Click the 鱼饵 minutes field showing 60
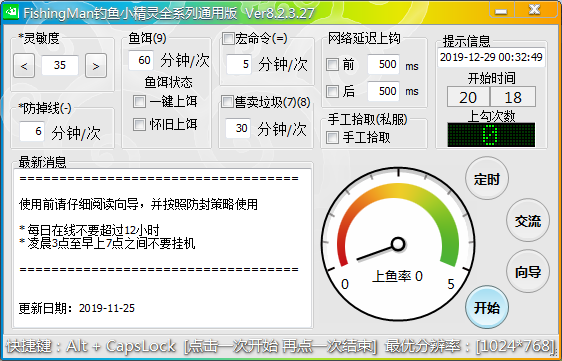This screenshot has width=562, height=361. tap(141, 60)
